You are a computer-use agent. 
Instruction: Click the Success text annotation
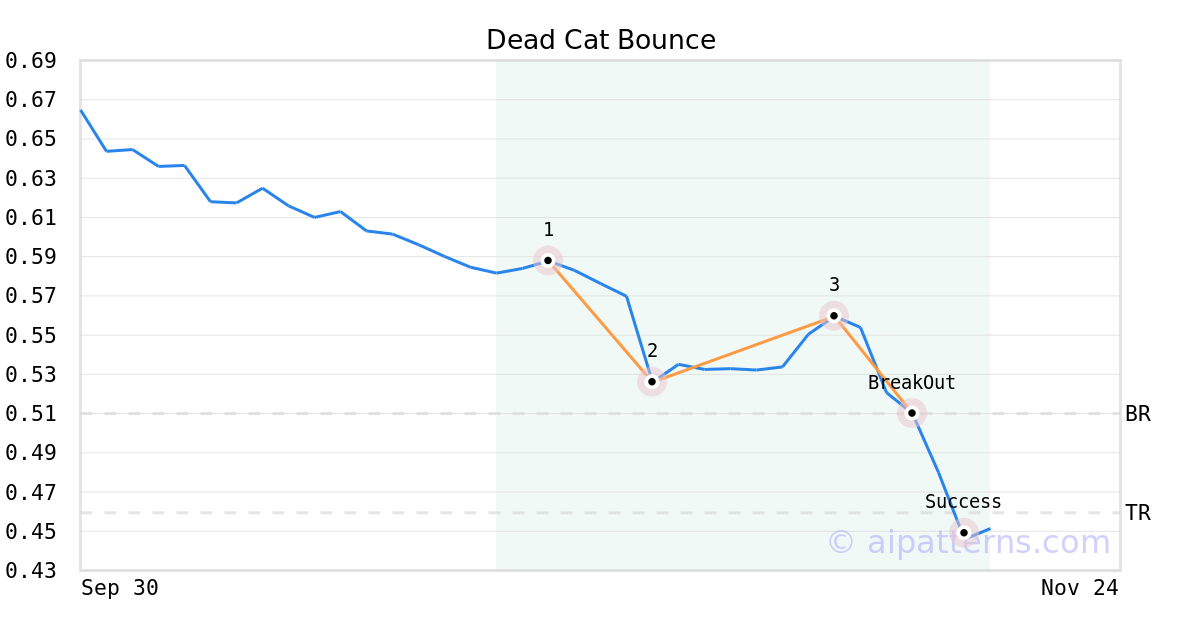pos(963,502)
